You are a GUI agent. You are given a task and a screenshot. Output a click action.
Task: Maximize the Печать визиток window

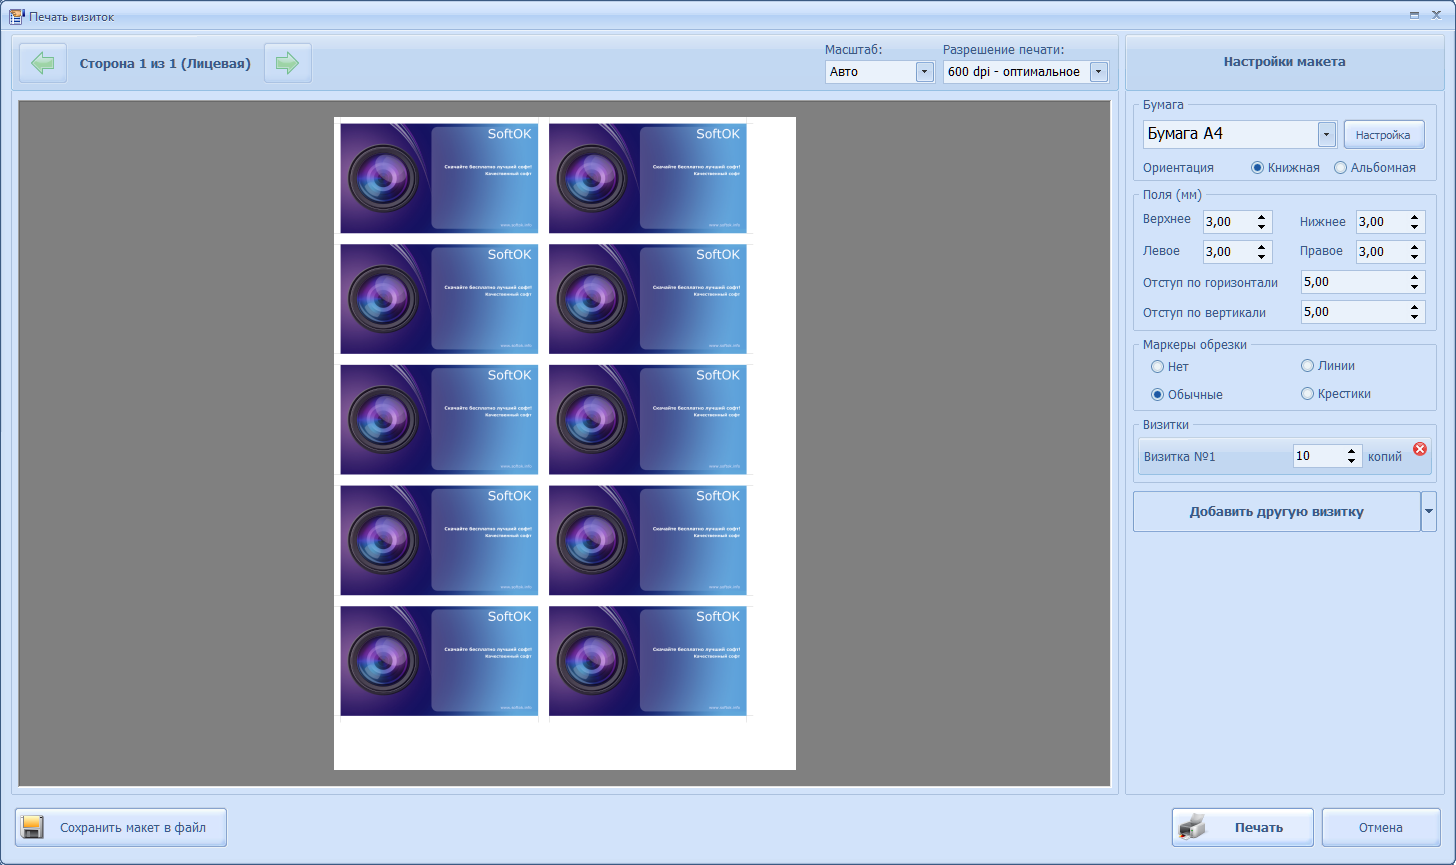tap(1414, 16)
